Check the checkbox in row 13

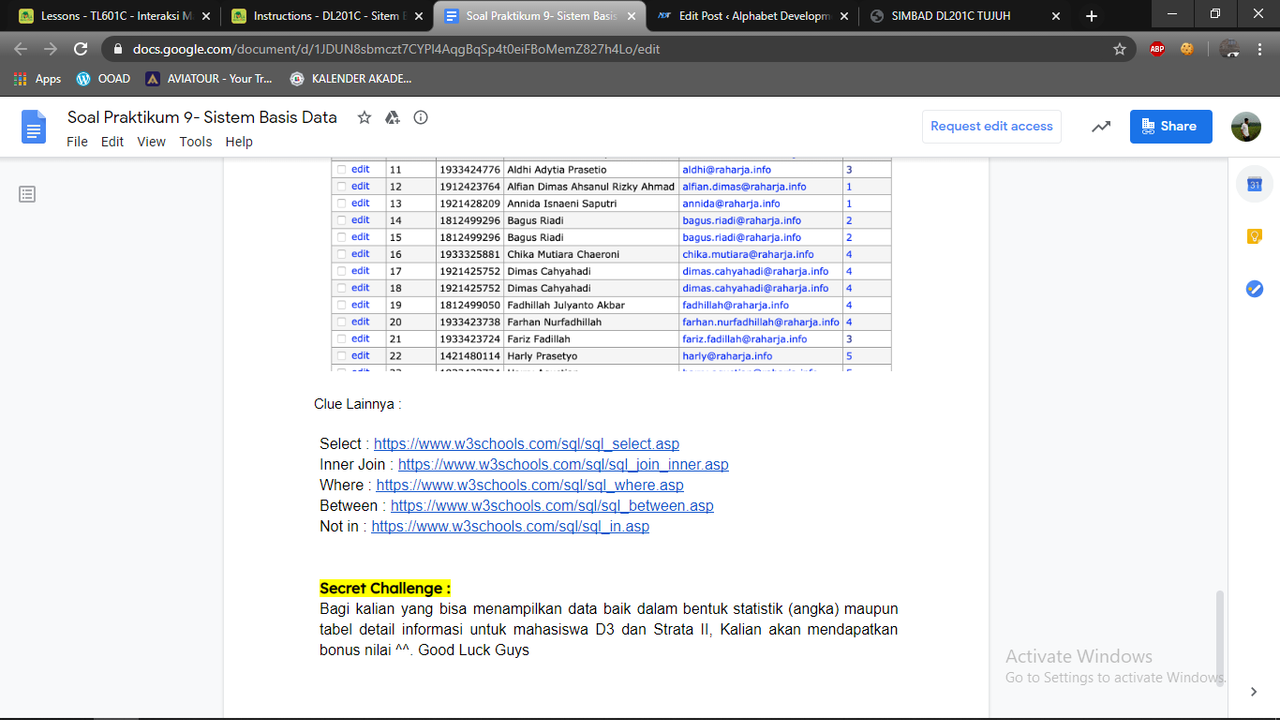tap(341, 204)
